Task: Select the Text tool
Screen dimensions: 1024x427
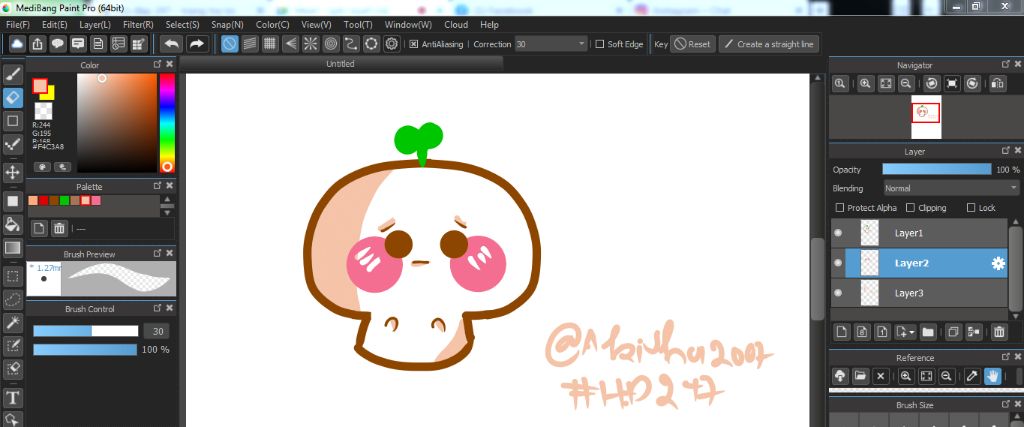Action: (13, 398)
